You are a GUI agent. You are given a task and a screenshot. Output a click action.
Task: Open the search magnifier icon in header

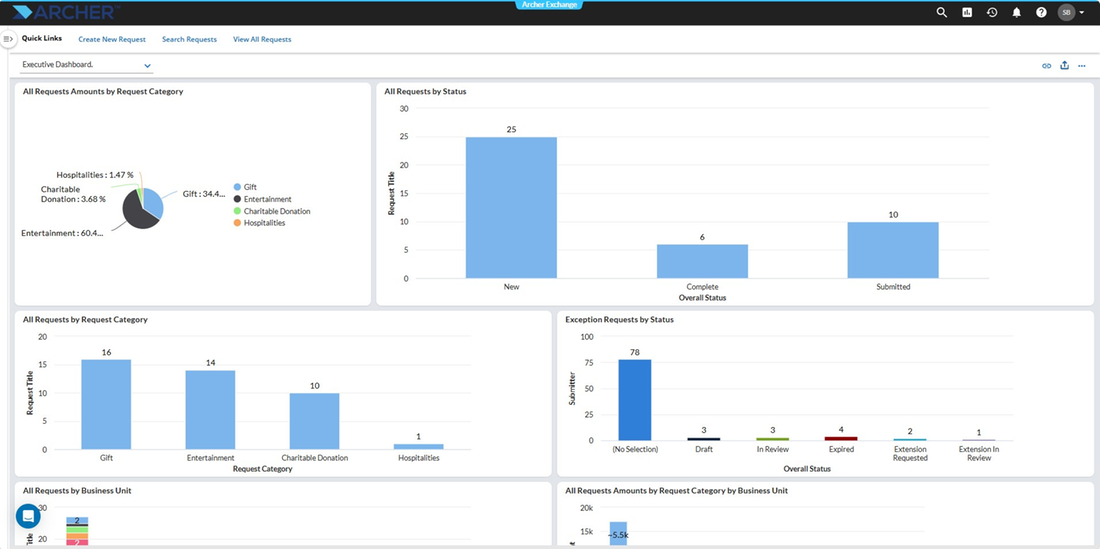point(941,13)
